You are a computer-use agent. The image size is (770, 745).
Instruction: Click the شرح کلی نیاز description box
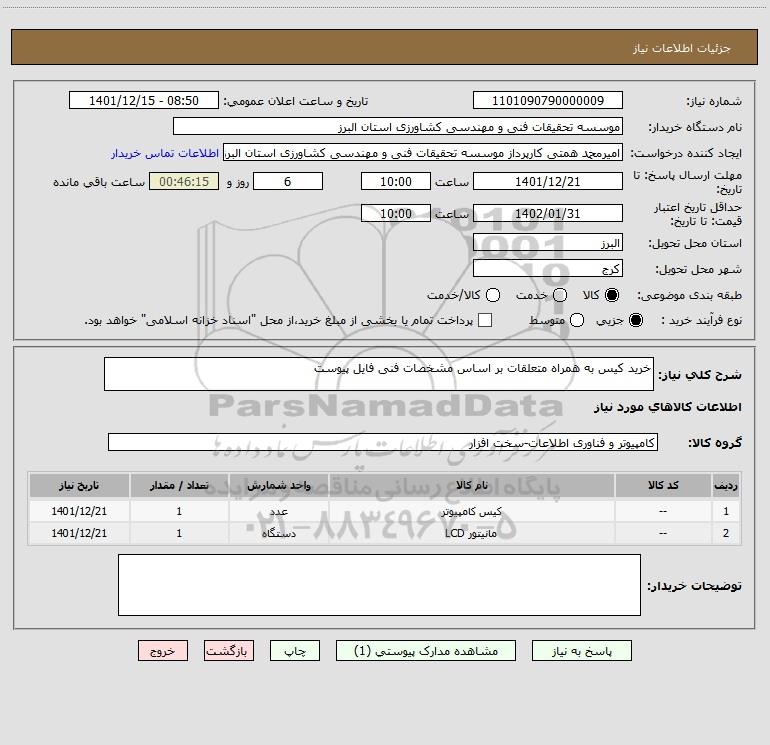coord(379,374)
